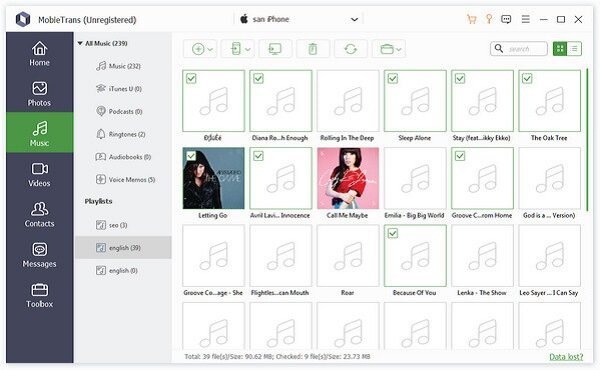600x370 pixels.
Task: Click the refresh icon
Action: click(351, 49)
